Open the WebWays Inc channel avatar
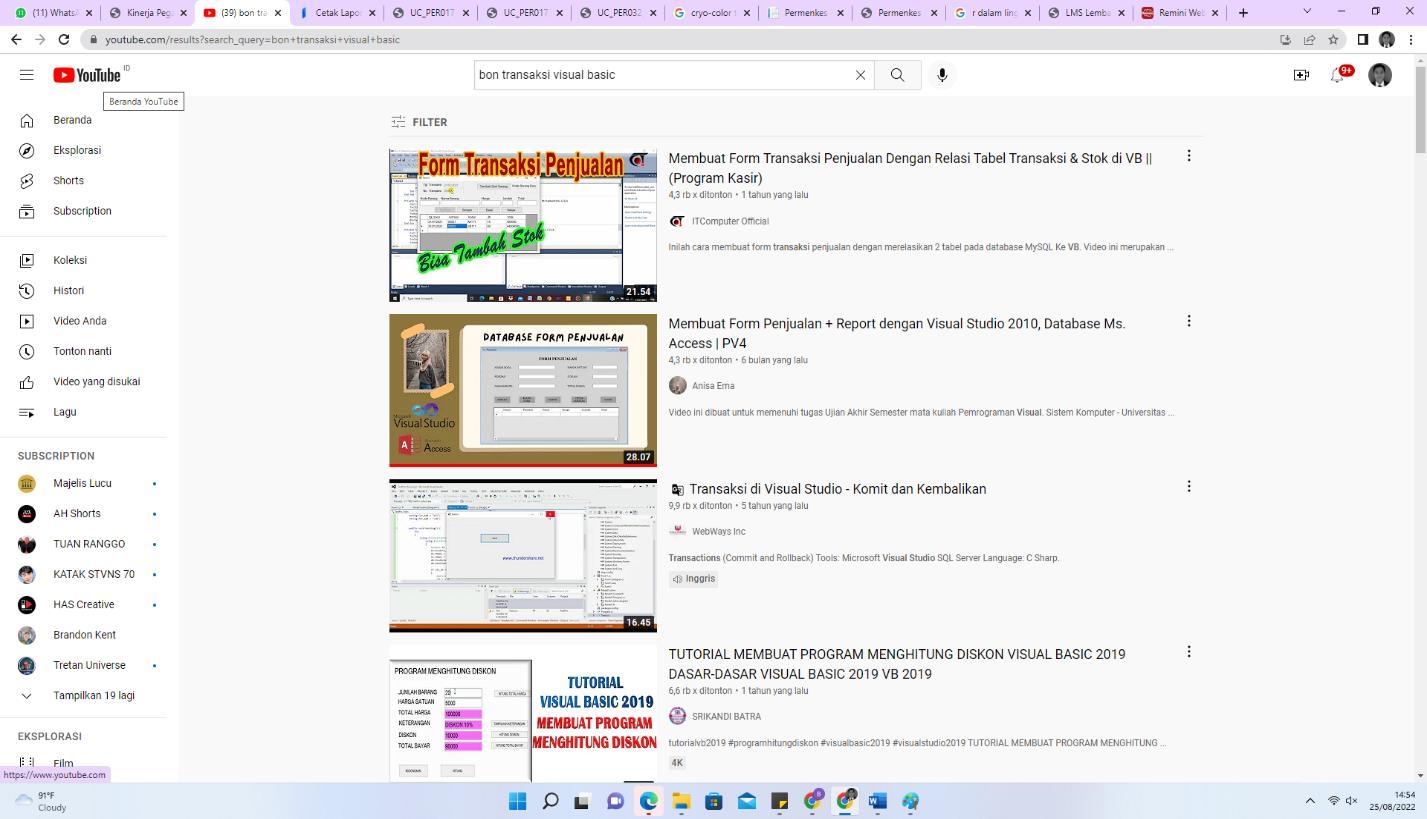Screen dimensions: 1427x819 click(x=677, y=532)
